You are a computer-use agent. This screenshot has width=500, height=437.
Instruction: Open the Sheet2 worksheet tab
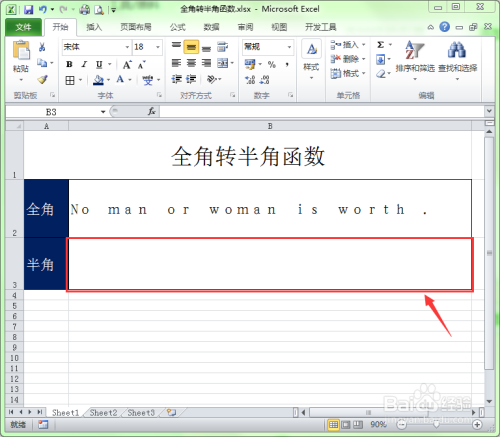[x=103, y=413]
